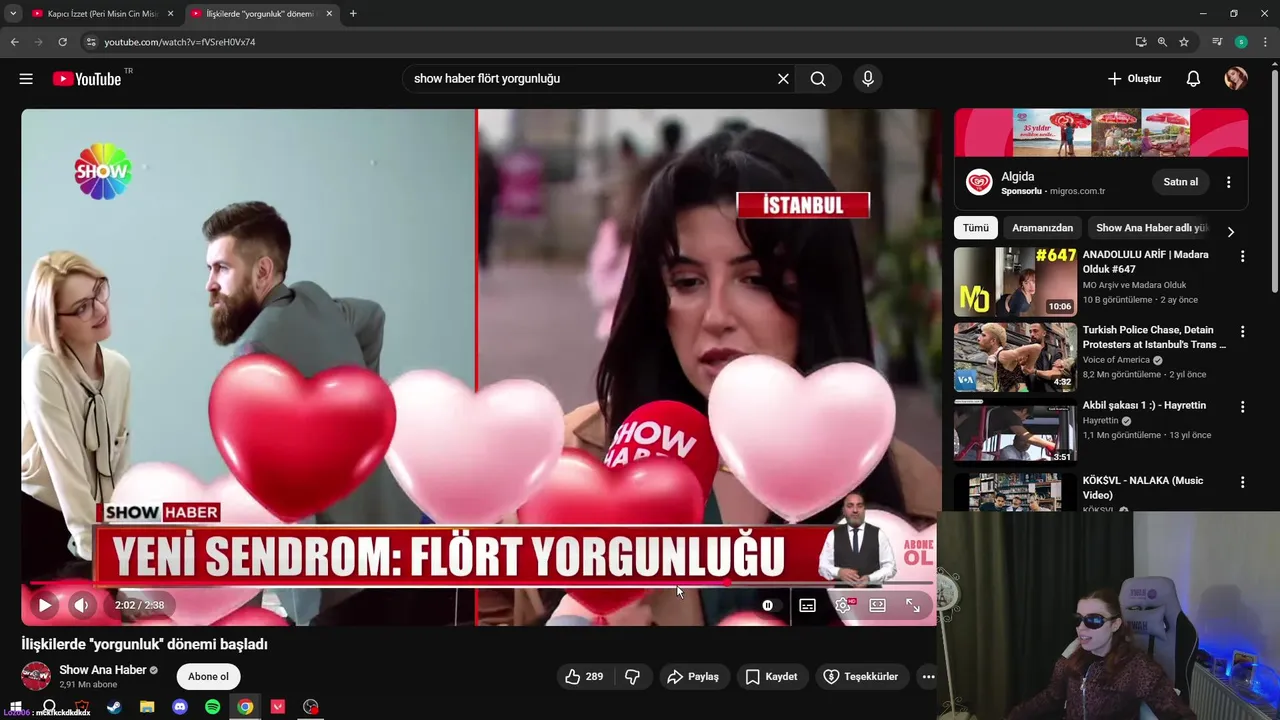Open options for Akbil şakası video
Image resolution: width=1280 pixels, height=720 pixels.
1243,407
